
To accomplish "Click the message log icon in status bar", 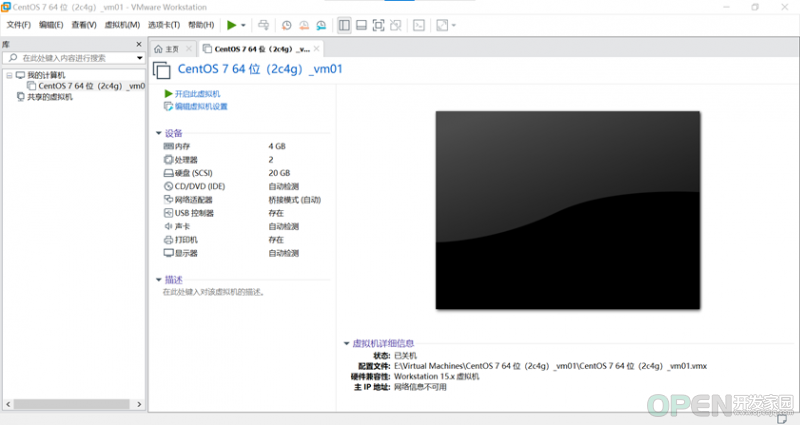I will coord(782,419).
